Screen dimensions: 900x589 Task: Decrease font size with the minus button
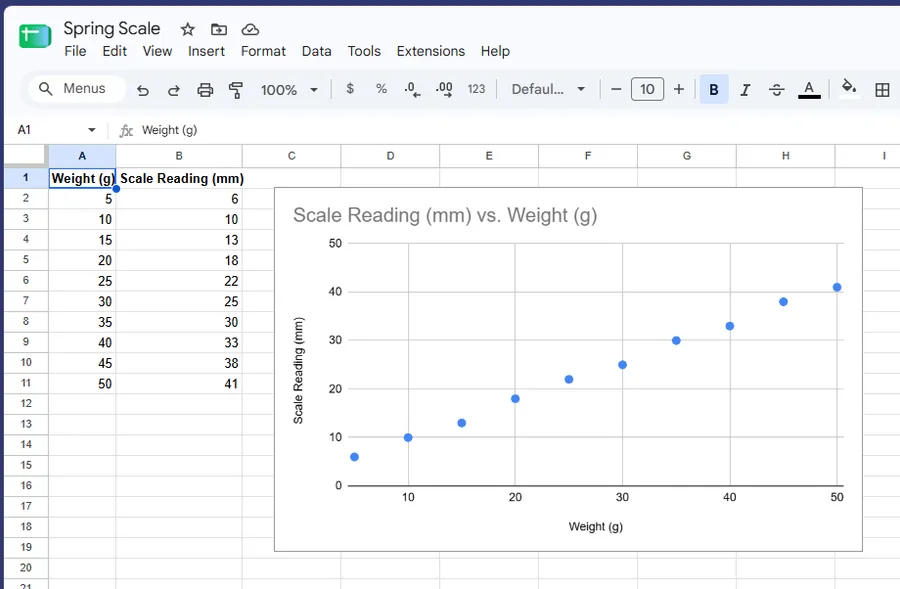[x=616, y=89]
